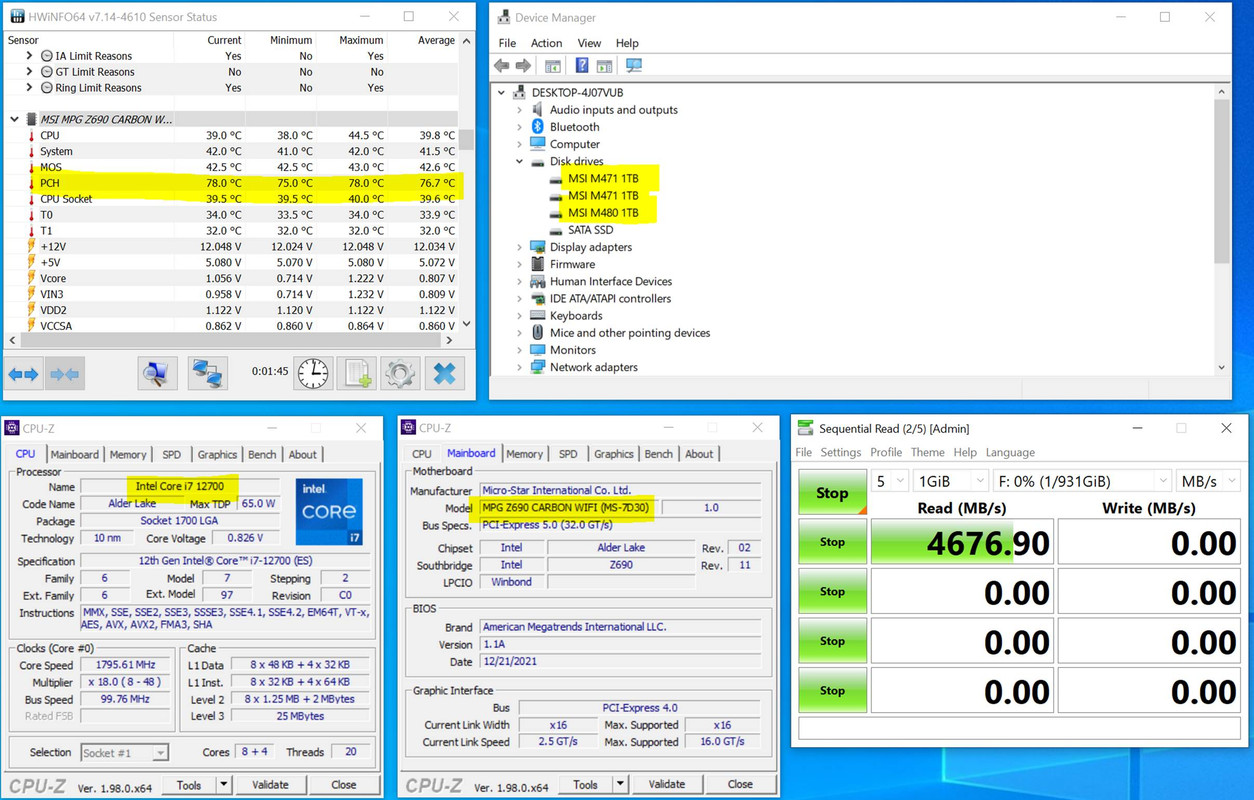Click Limit Reasons icon beside IA row
Screen dimensions: 1254x800
(x=47, y=56)
